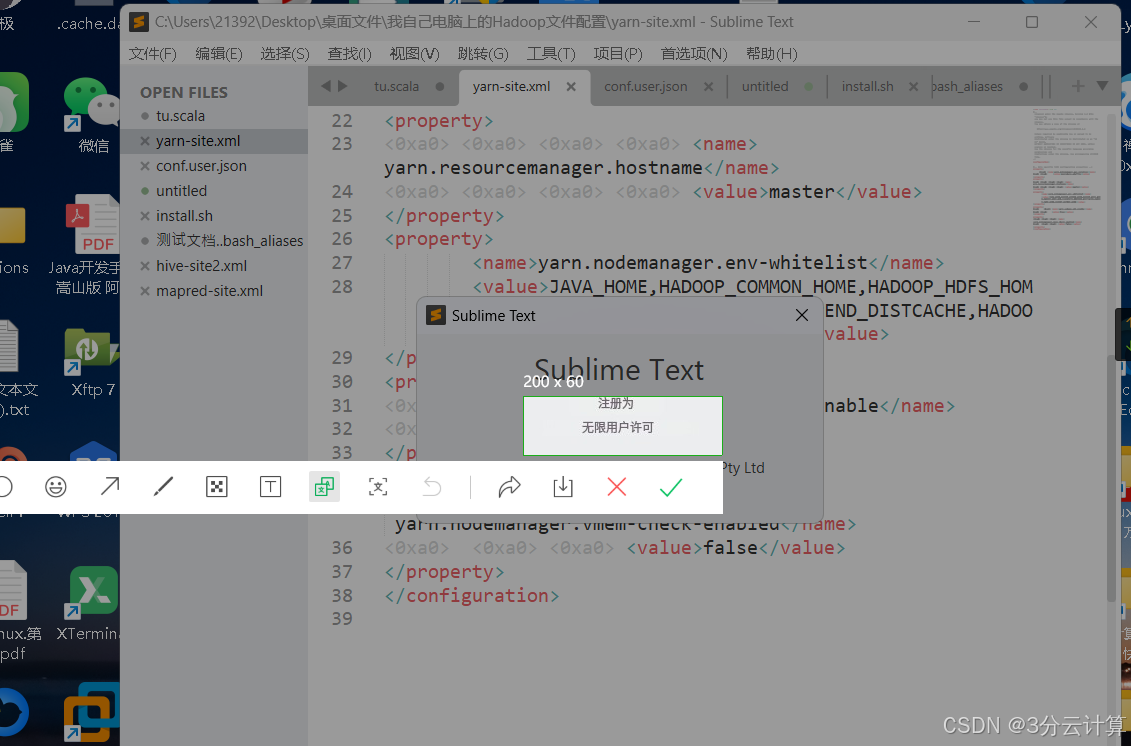Open conf.user.json in the sidebar
The image size is (1131, 746).
click(201, 166)
